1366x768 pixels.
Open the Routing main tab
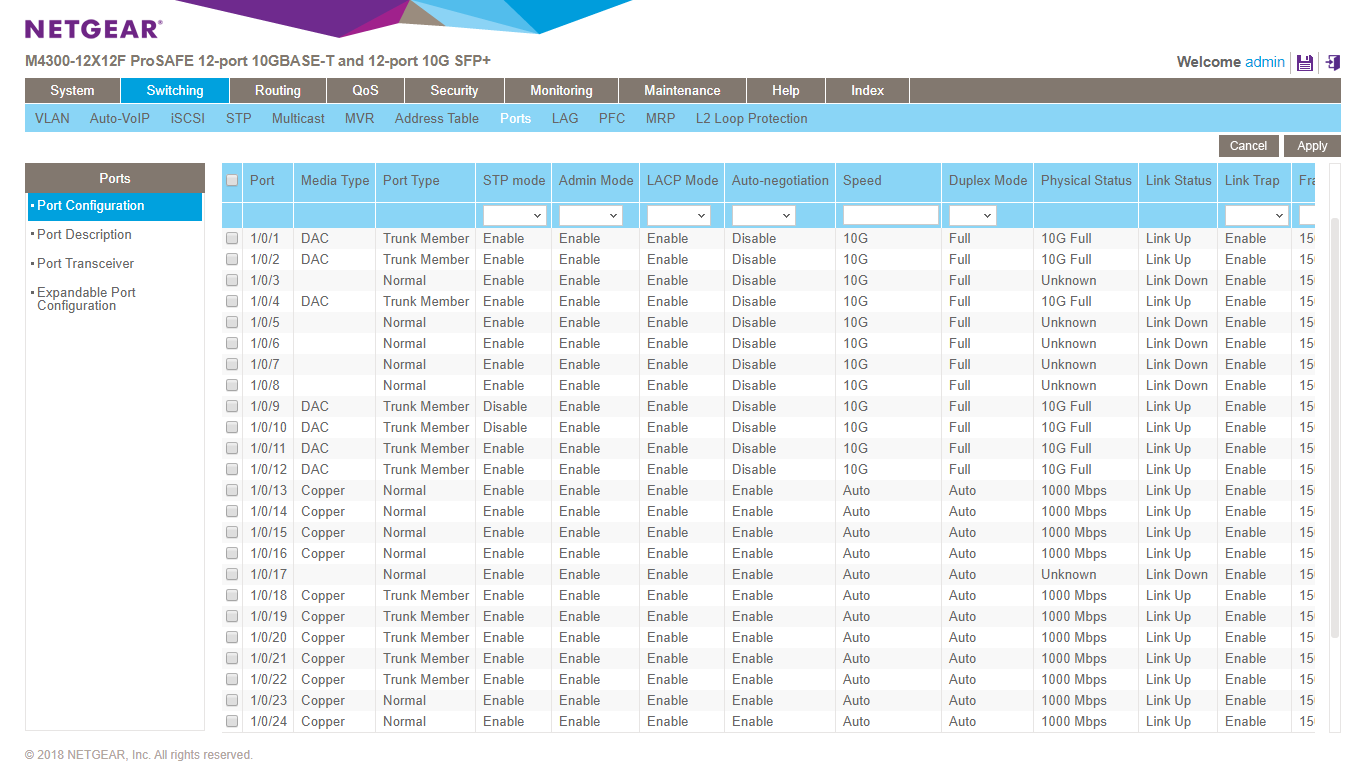(x=278, y=90)
